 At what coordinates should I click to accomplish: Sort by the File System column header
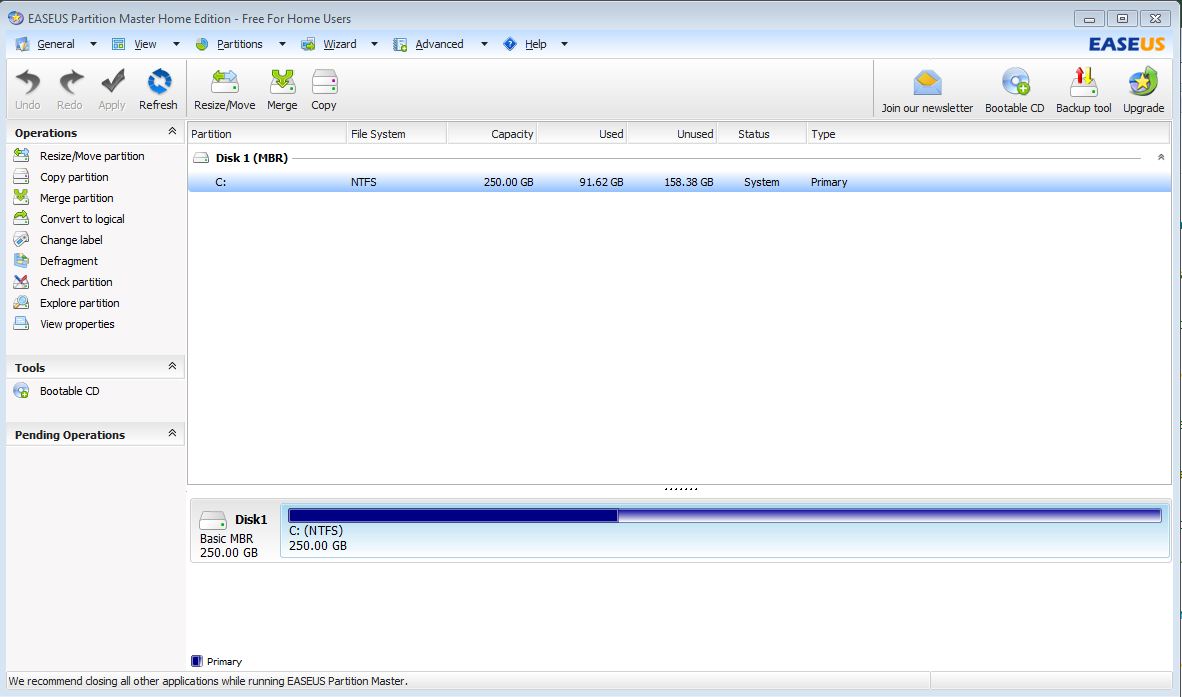397,134
